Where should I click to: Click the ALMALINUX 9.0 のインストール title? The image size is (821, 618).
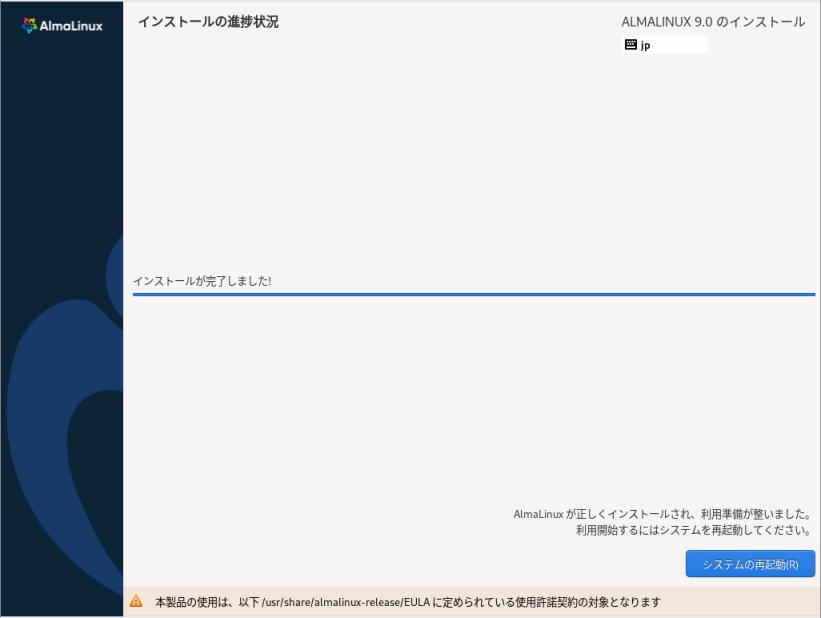tap(713, 22)
